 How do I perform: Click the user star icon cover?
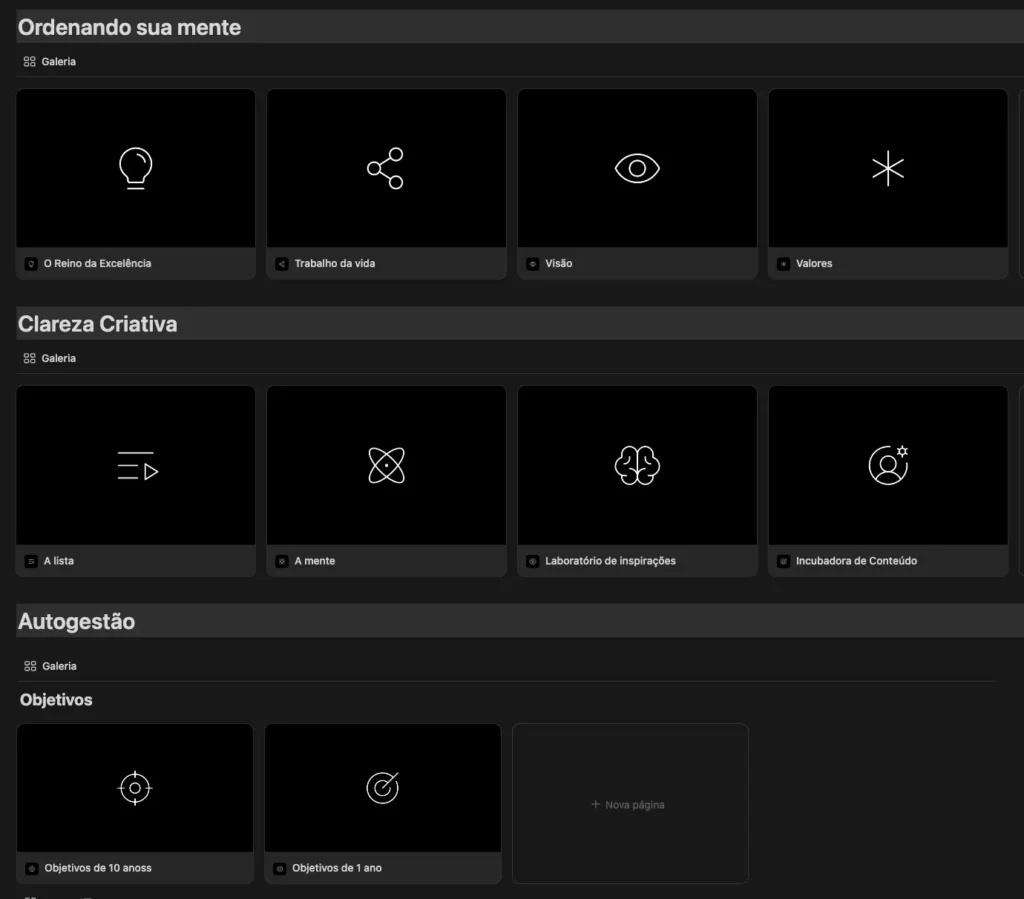887,465
